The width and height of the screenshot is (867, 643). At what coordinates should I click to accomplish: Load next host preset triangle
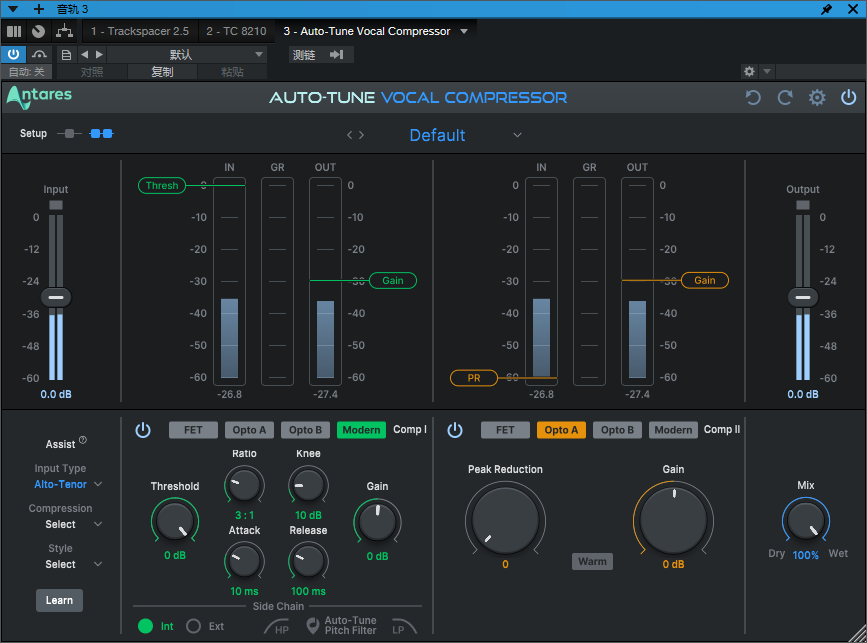tap(99, 54)
